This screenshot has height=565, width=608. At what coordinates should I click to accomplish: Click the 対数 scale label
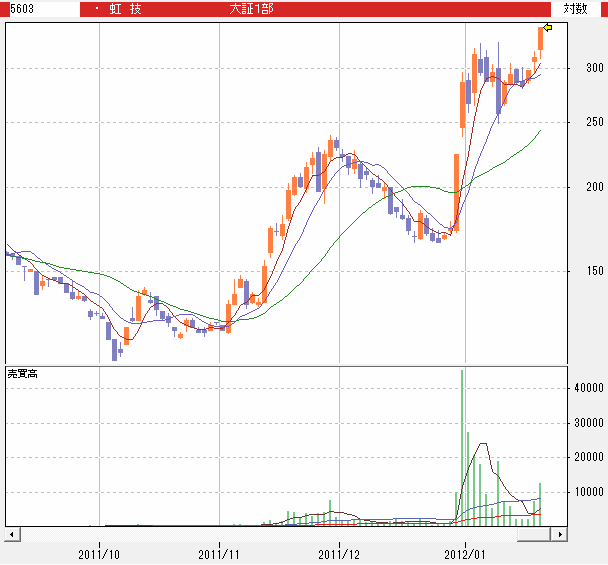tap(575, 9)
